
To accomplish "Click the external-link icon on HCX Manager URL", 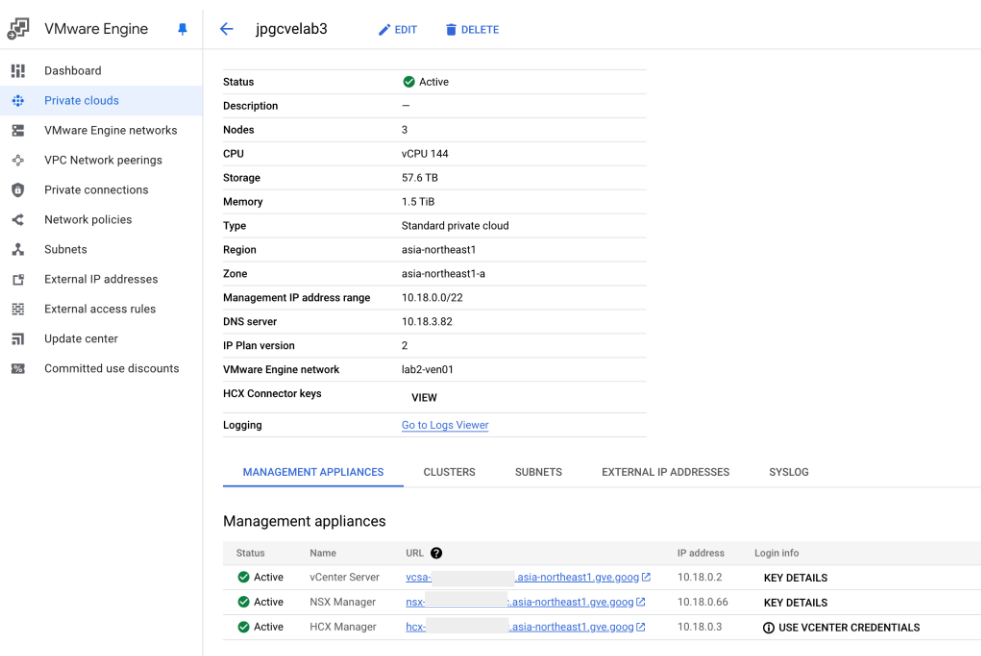I will tap(641, 627).
